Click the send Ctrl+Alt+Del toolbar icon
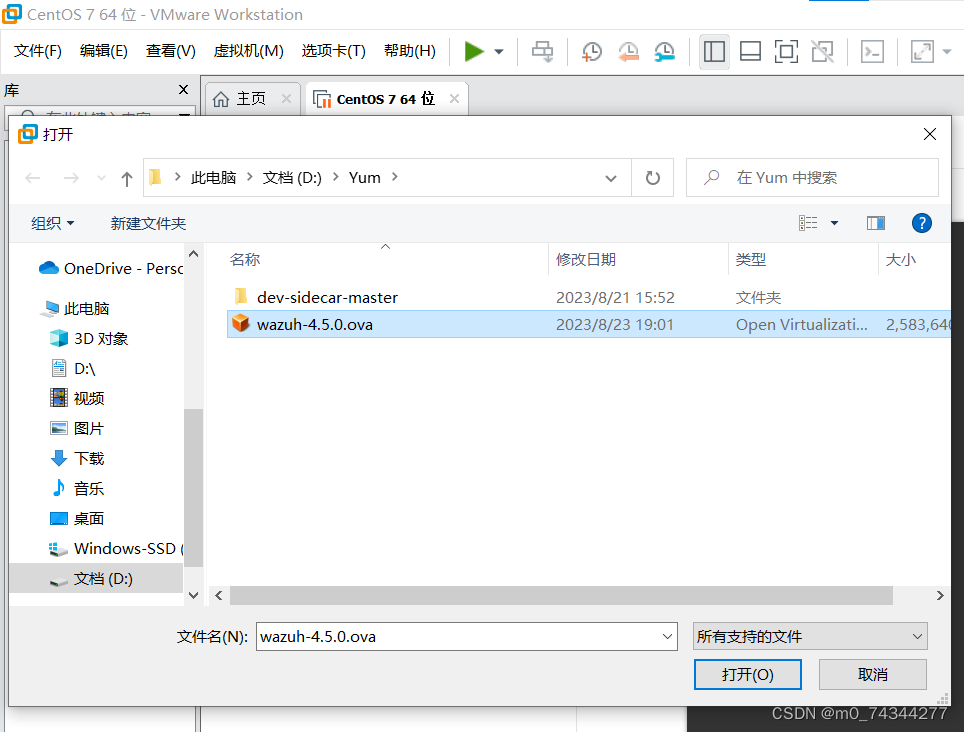 tap(542, 52)
